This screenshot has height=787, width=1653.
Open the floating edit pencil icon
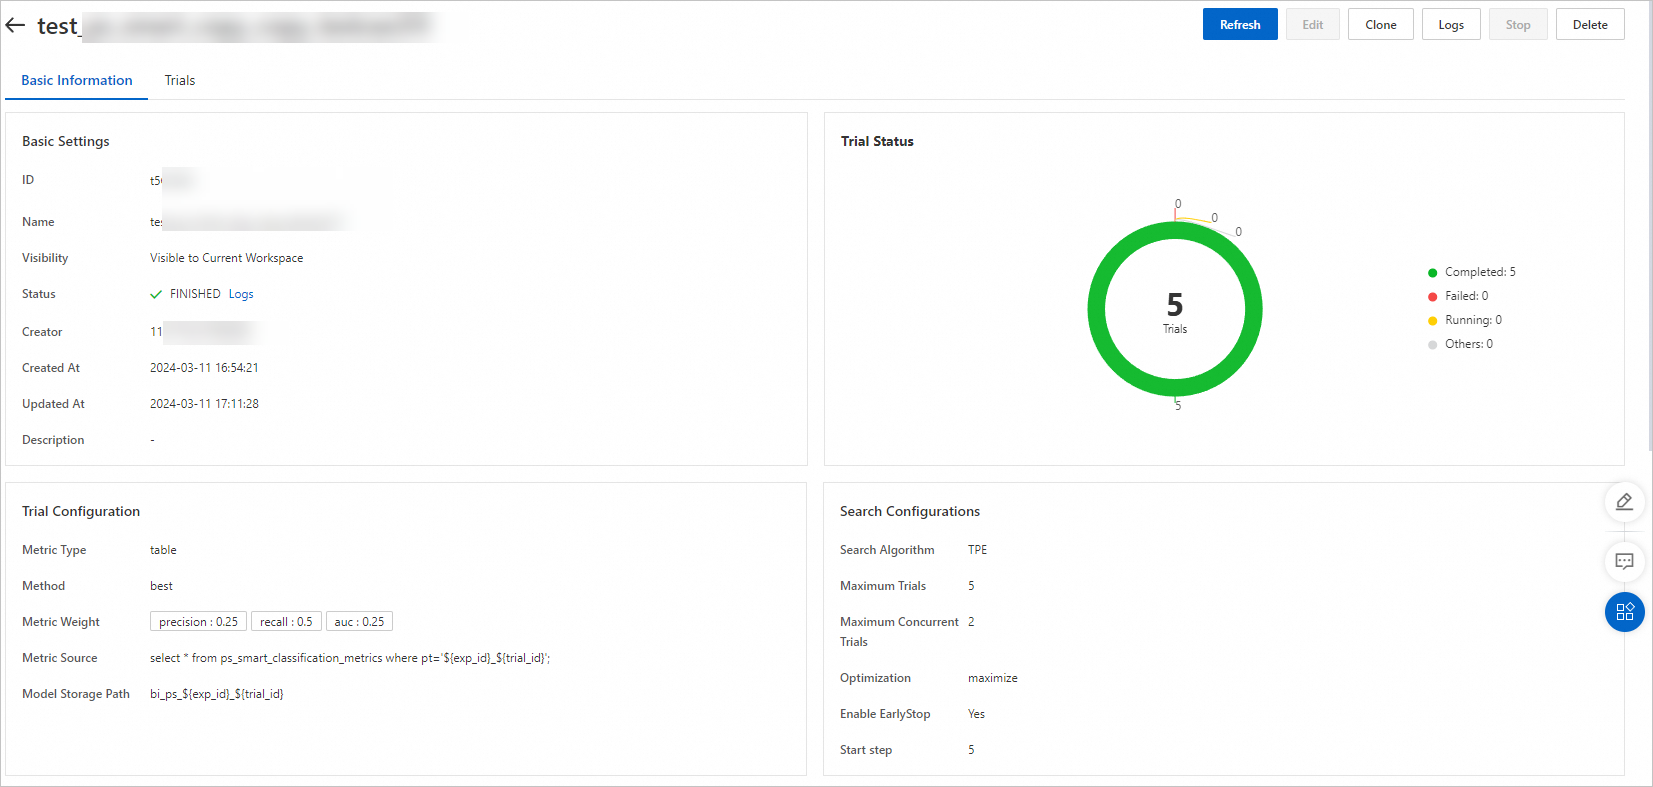click(x=1624, y=502)
